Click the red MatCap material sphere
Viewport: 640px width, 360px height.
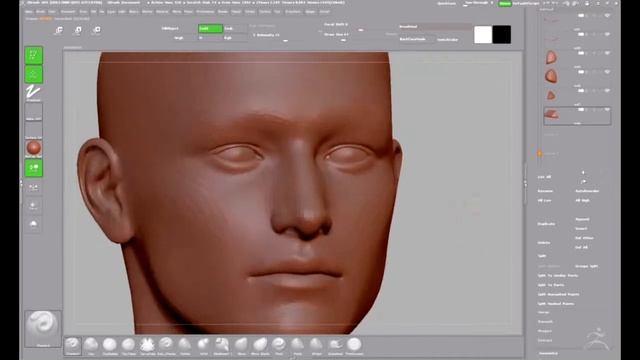(x=33, y=149)
